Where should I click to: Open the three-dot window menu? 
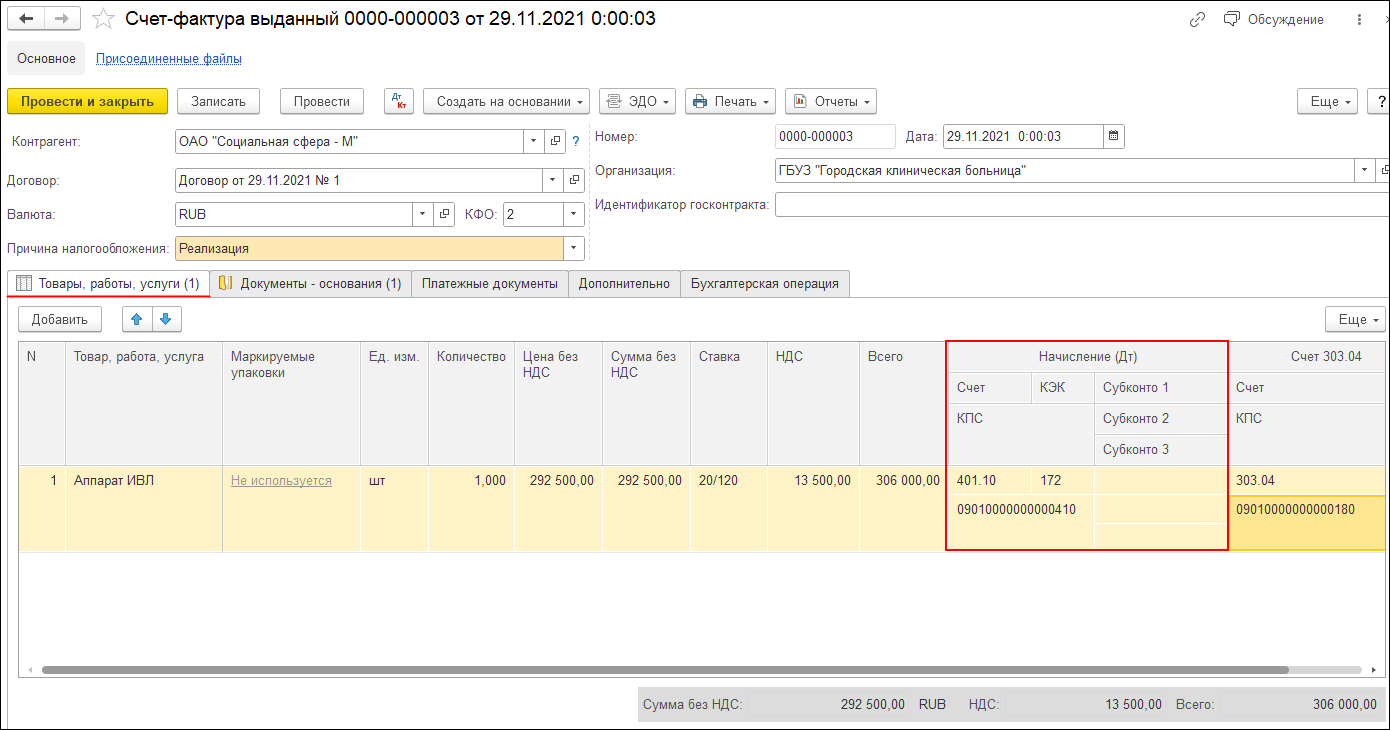[x=1359, y=19]
